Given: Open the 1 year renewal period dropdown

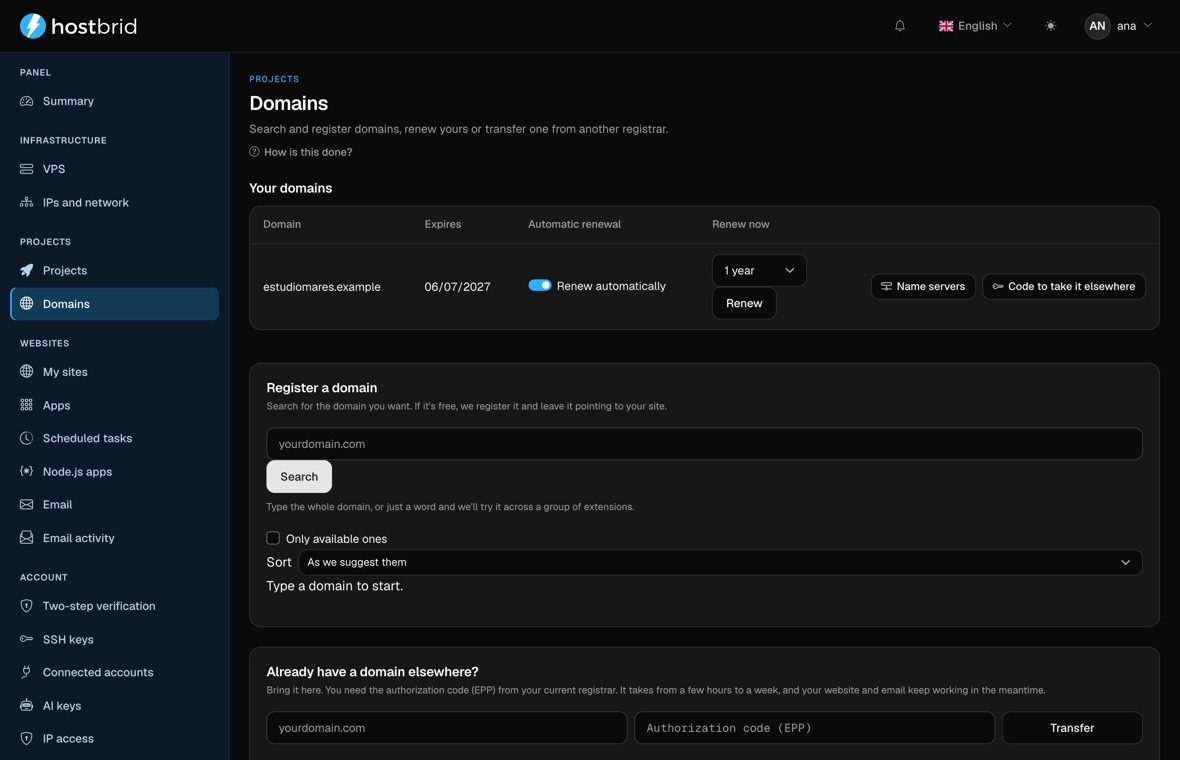Looking at the screenshot, I should (x=759, y=270).
